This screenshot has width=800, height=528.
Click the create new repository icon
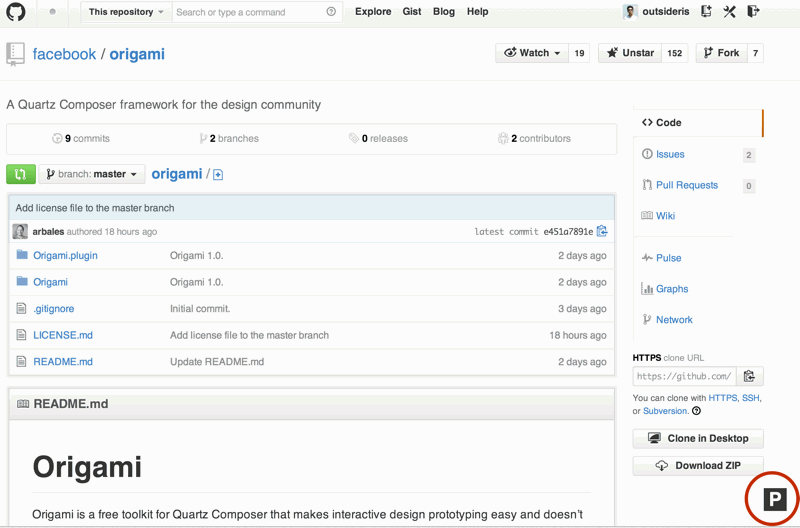pyautogui.click(x=706, y=11)
